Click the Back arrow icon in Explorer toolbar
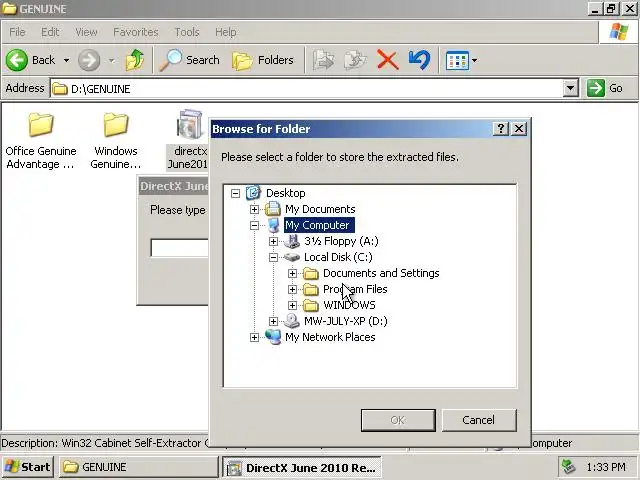The width and height of the screenshot is (640, 480). [17, 60]
